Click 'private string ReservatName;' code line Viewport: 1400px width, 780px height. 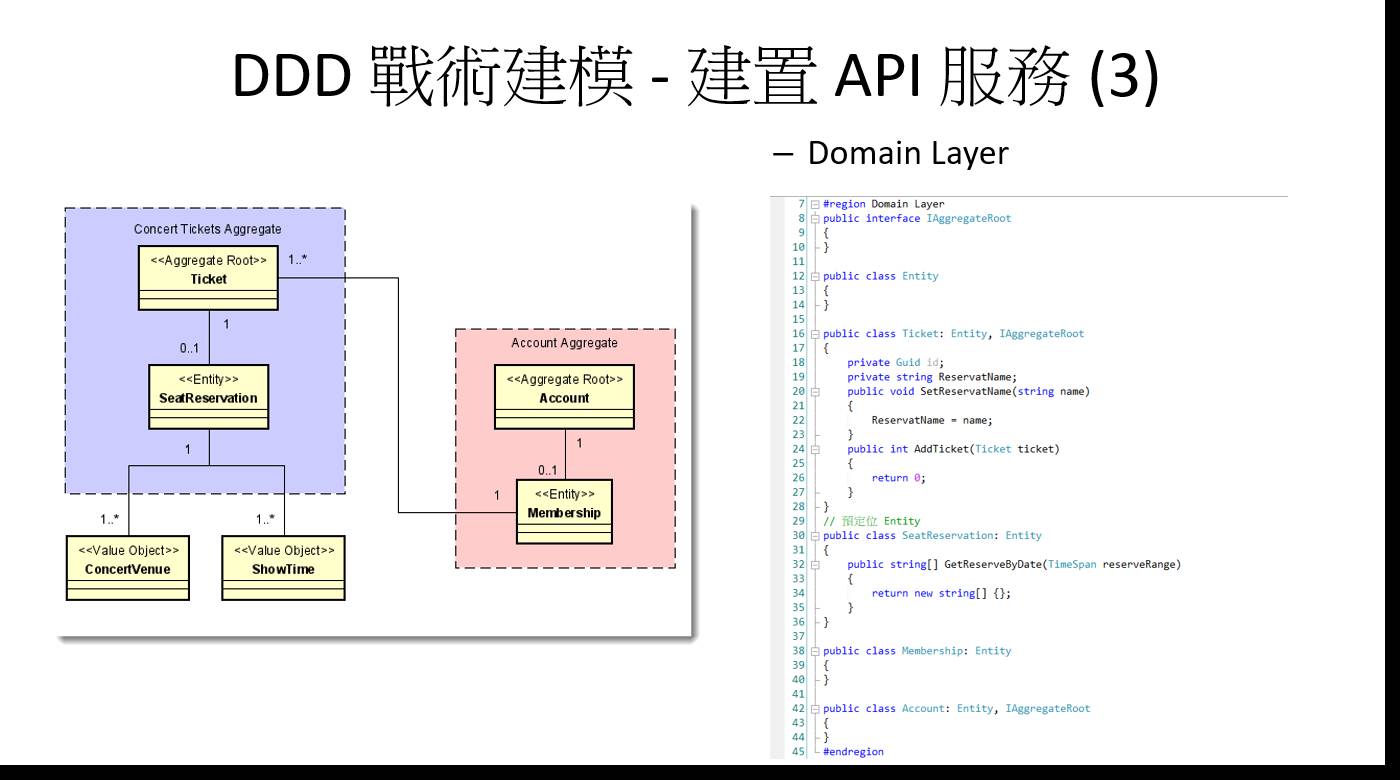pyautogui.click(x=932, y=377)
